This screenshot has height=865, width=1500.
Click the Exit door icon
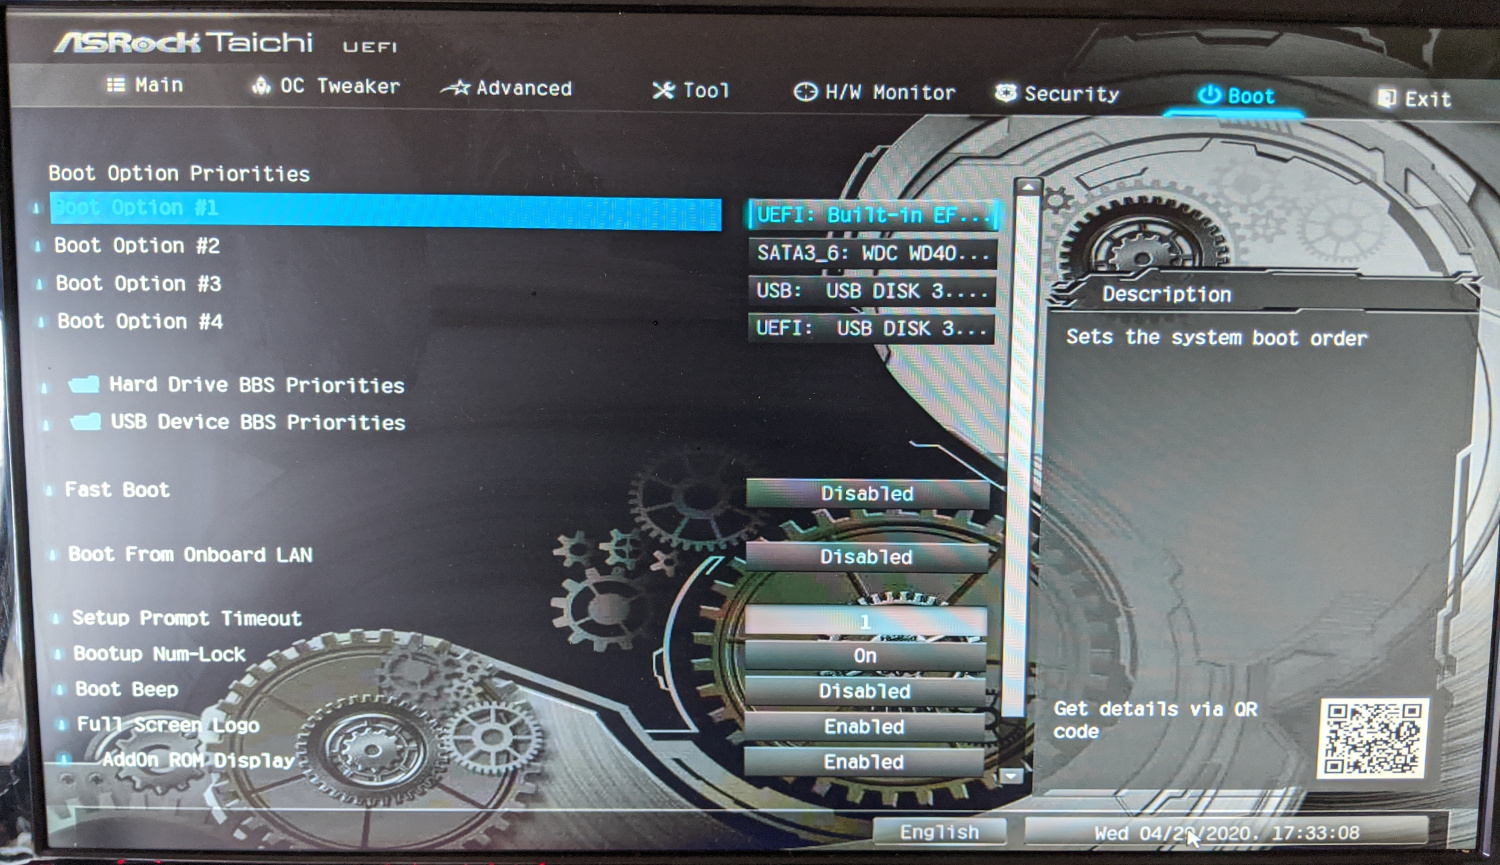coord(1387,98)
